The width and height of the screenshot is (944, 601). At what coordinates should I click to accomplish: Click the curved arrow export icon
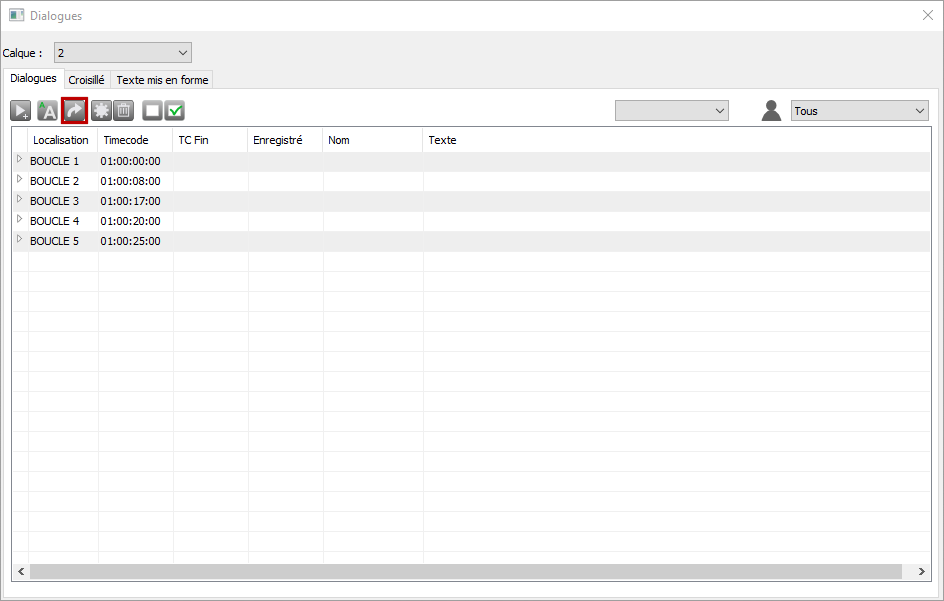click(x=75, y=111)
